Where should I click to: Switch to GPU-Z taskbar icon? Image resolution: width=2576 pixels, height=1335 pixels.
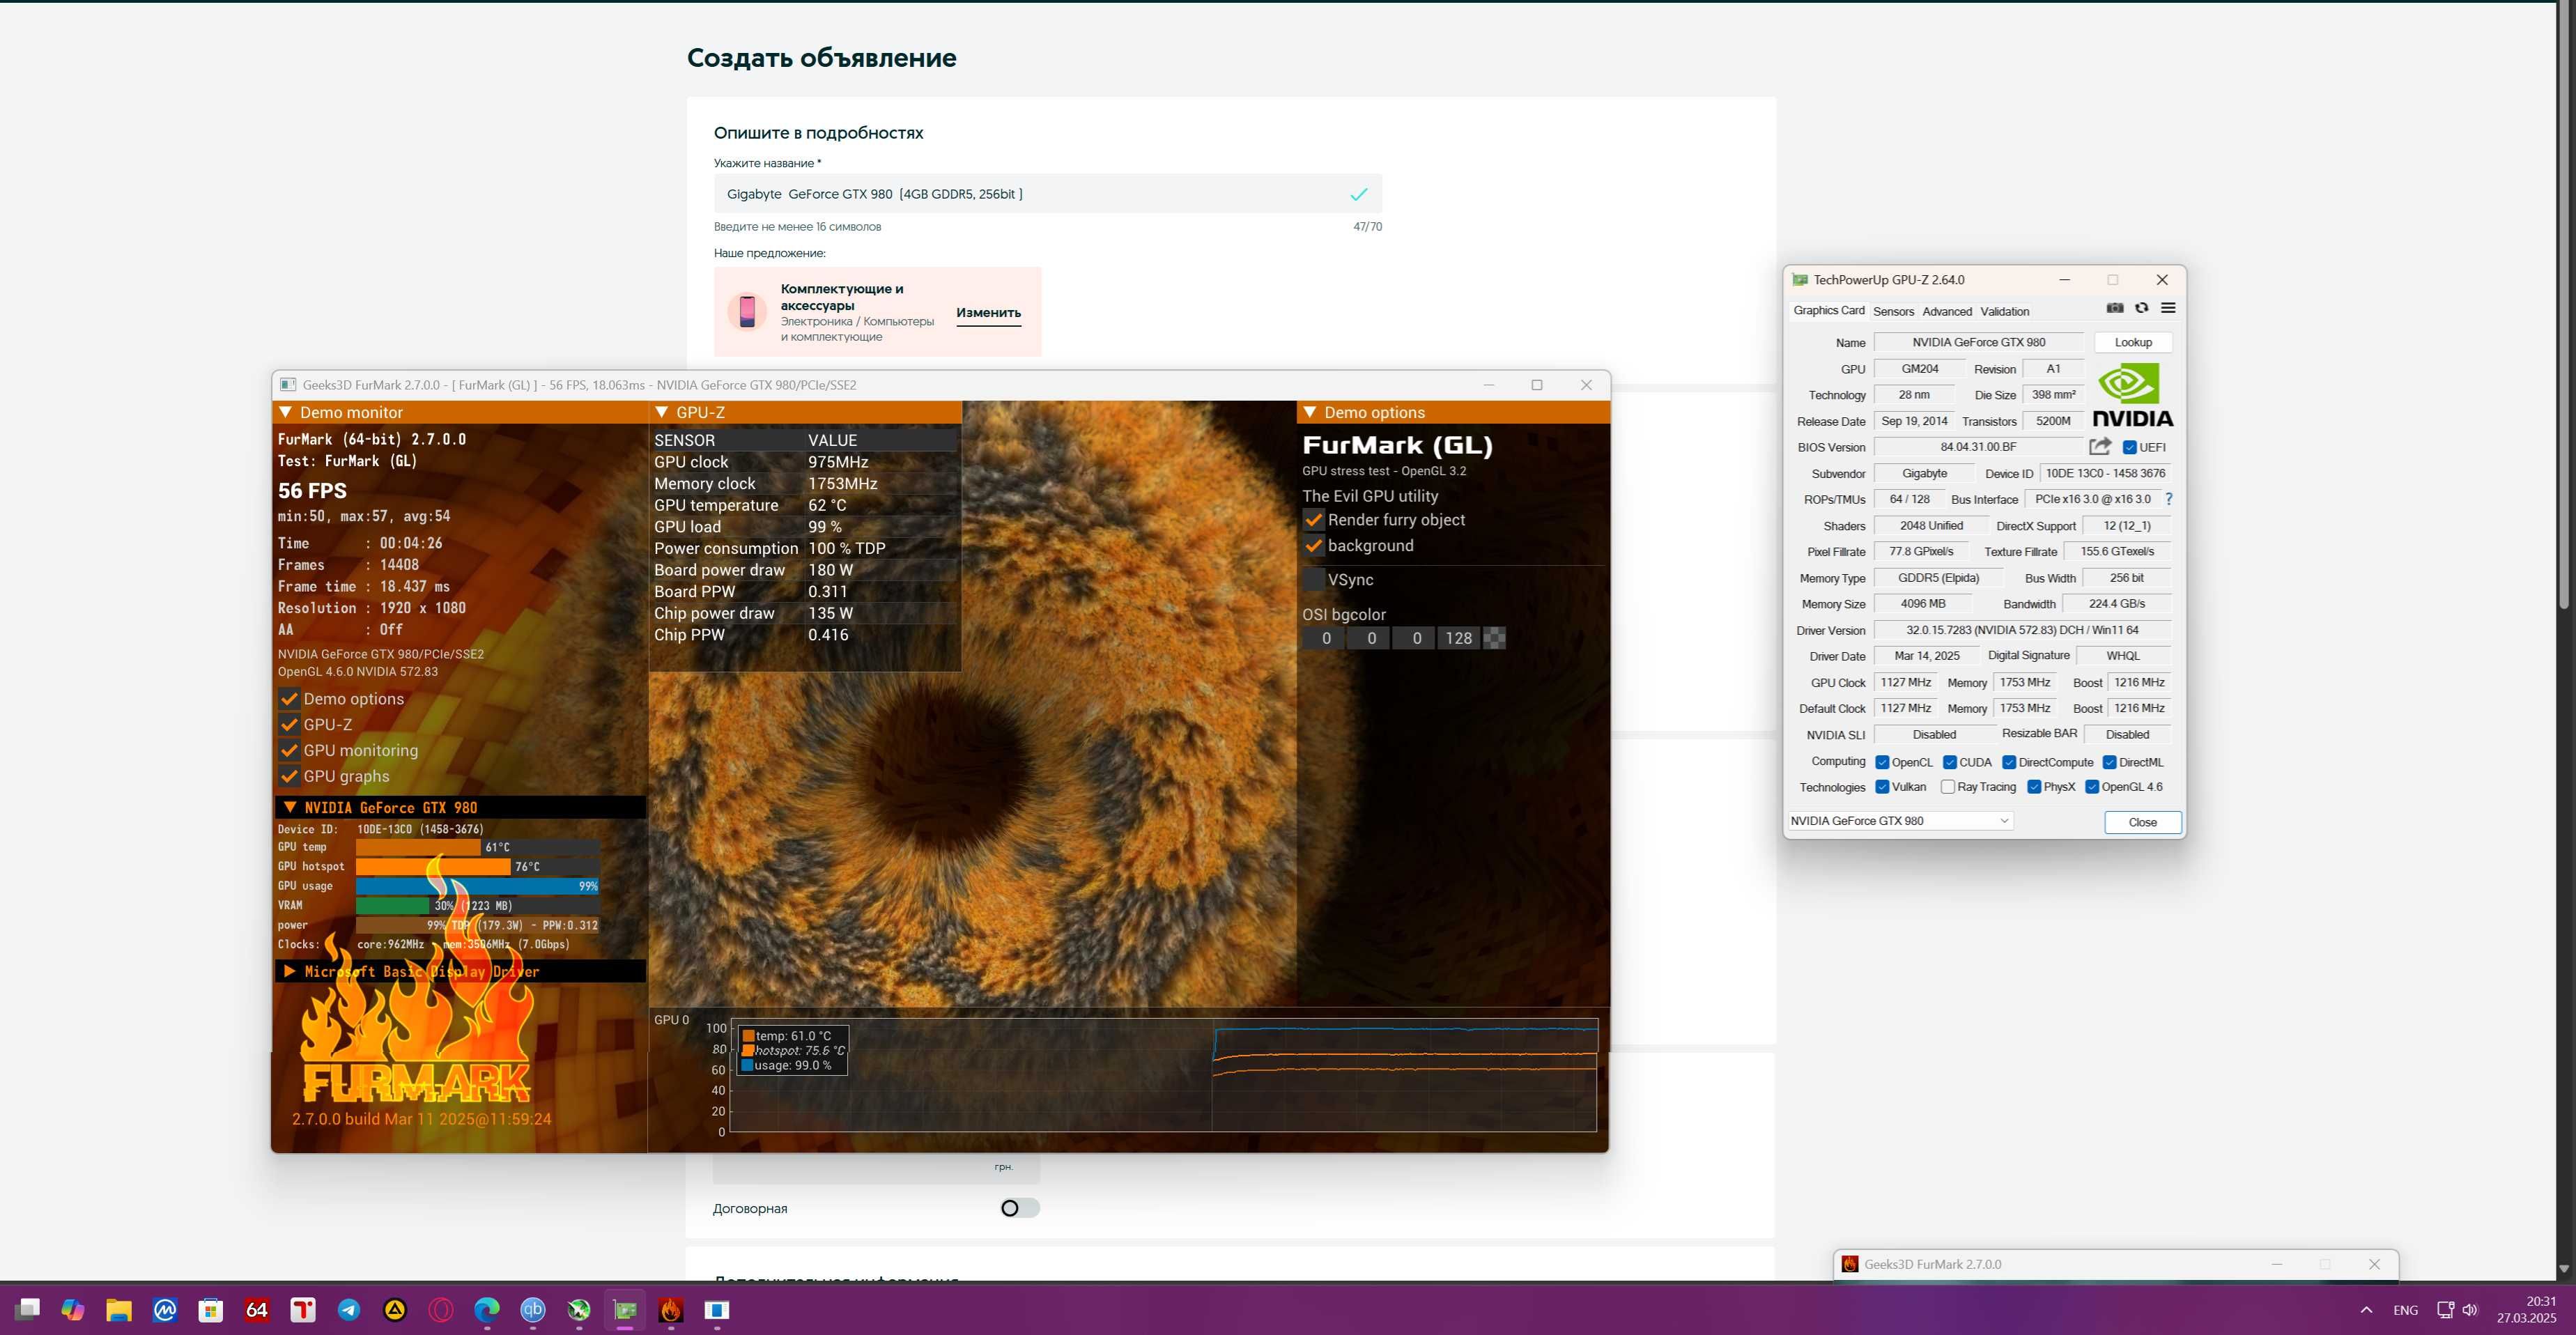click(625, 1309)
